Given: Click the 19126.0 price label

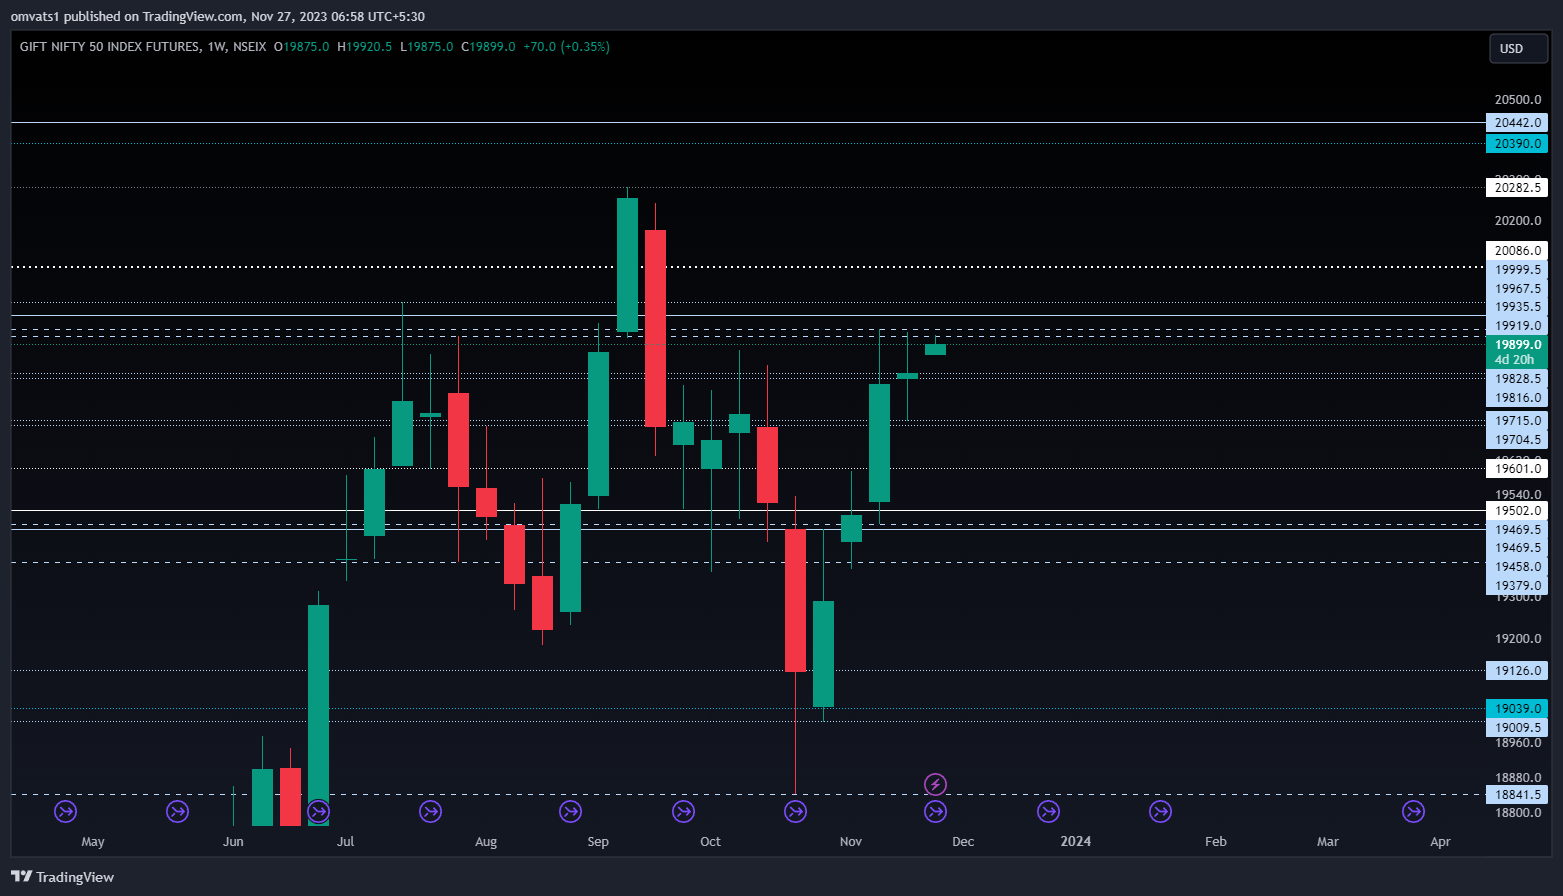Looking at the screenshot, I should 1517,671.
